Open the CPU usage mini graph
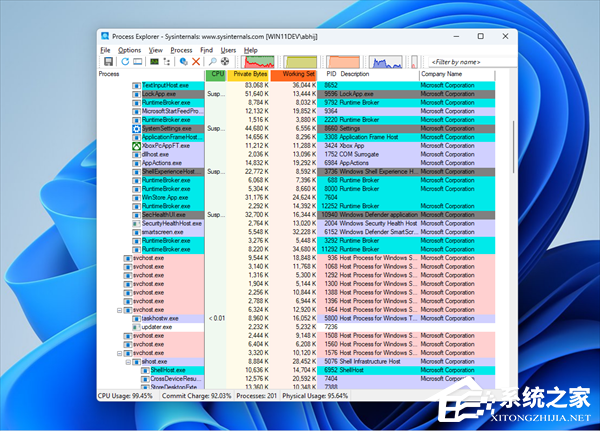The image size is (600, 431). pos(259,62)
